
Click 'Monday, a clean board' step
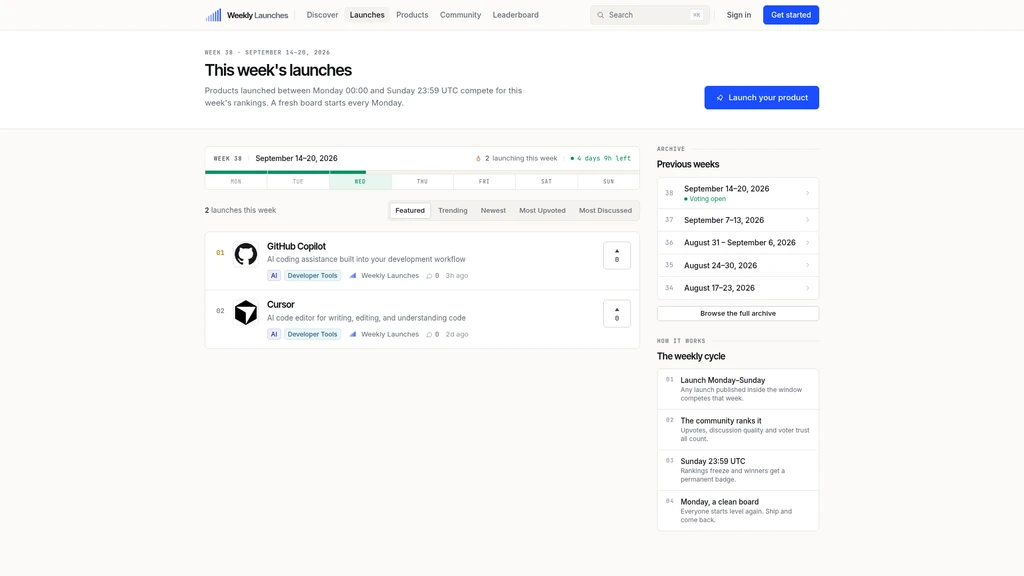(738, 510)
